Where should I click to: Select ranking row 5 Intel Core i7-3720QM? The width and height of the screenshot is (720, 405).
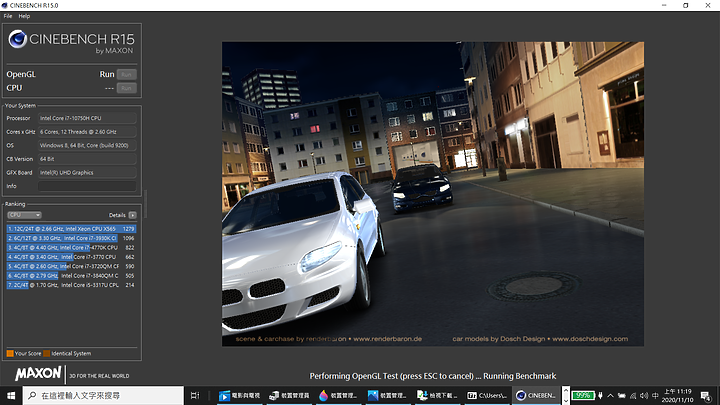pyautogui.click(x=71, y=266)
